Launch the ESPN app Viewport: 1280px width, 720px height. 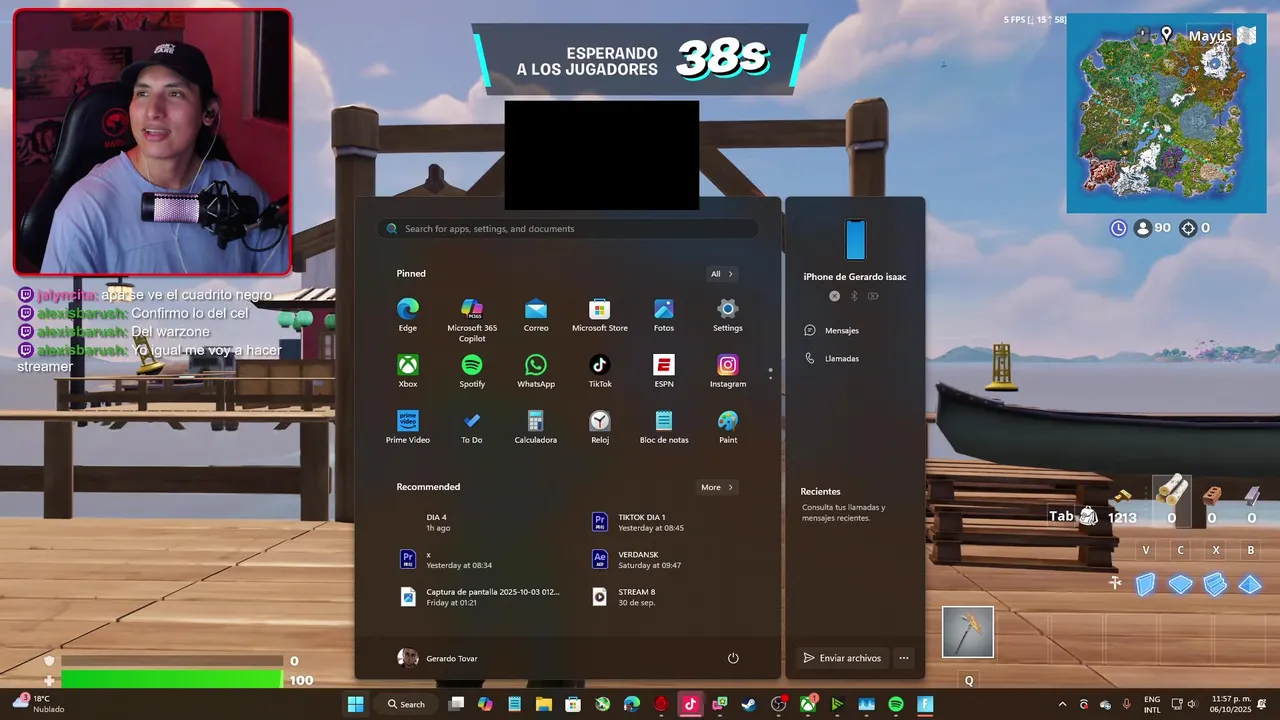[x=664, y=370]
